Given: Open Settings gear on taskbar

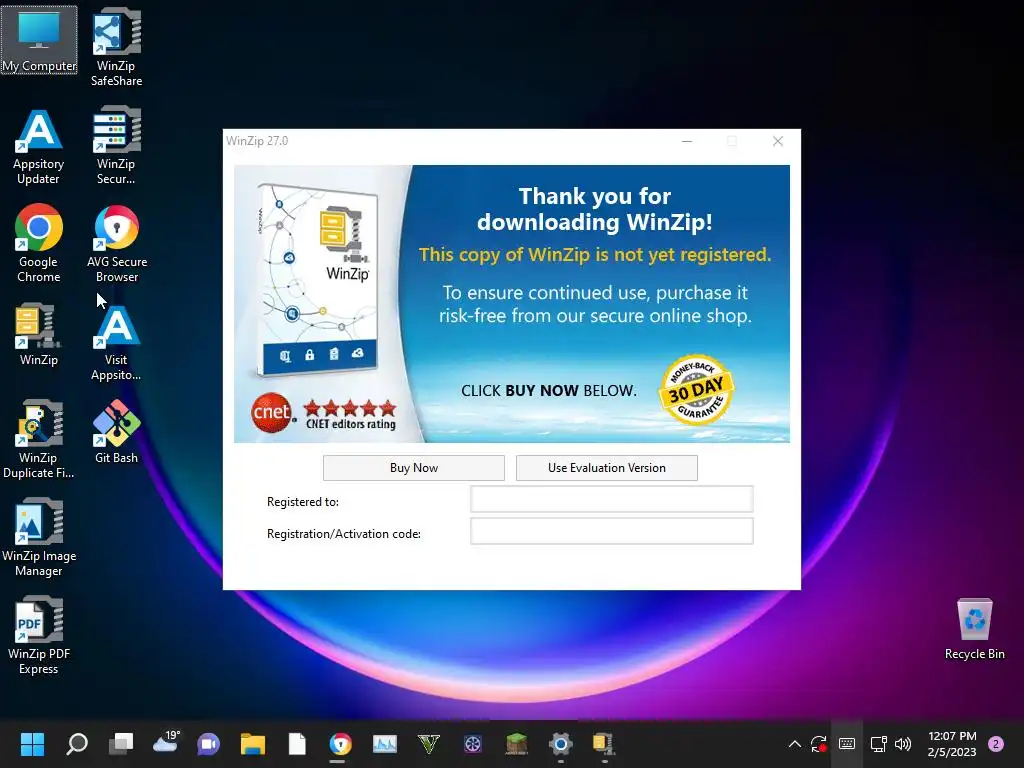Looking at the screenshot, I should 560,744.
